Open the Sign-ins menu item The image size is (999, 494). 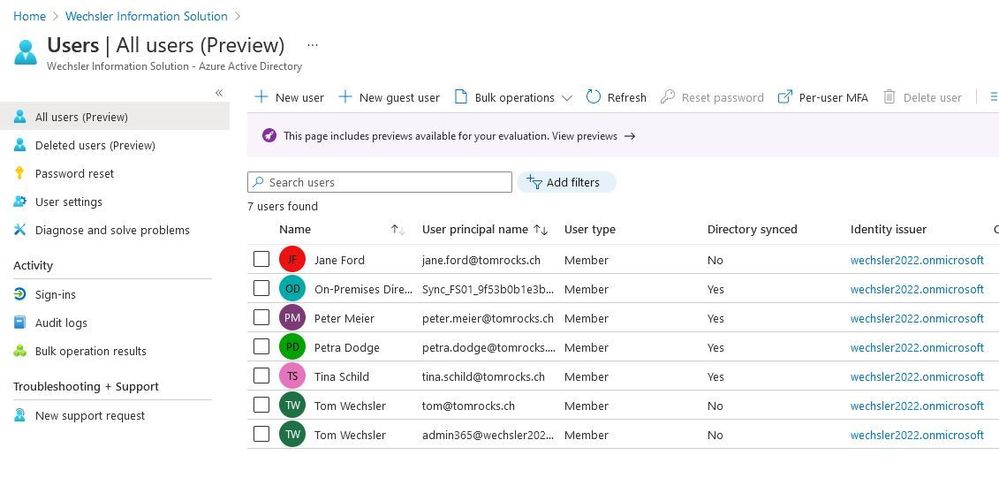[x=55, y=295]
